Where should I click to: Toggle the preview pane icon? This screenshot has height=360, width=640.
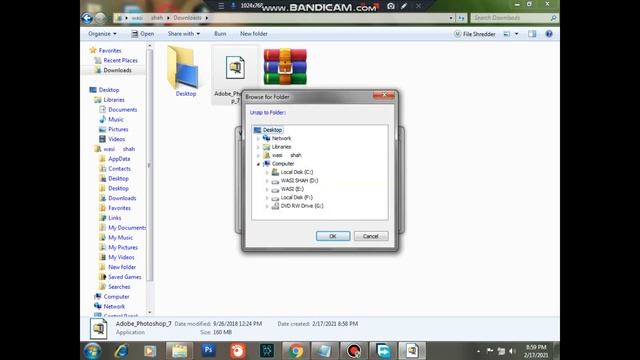pos(532,34)
